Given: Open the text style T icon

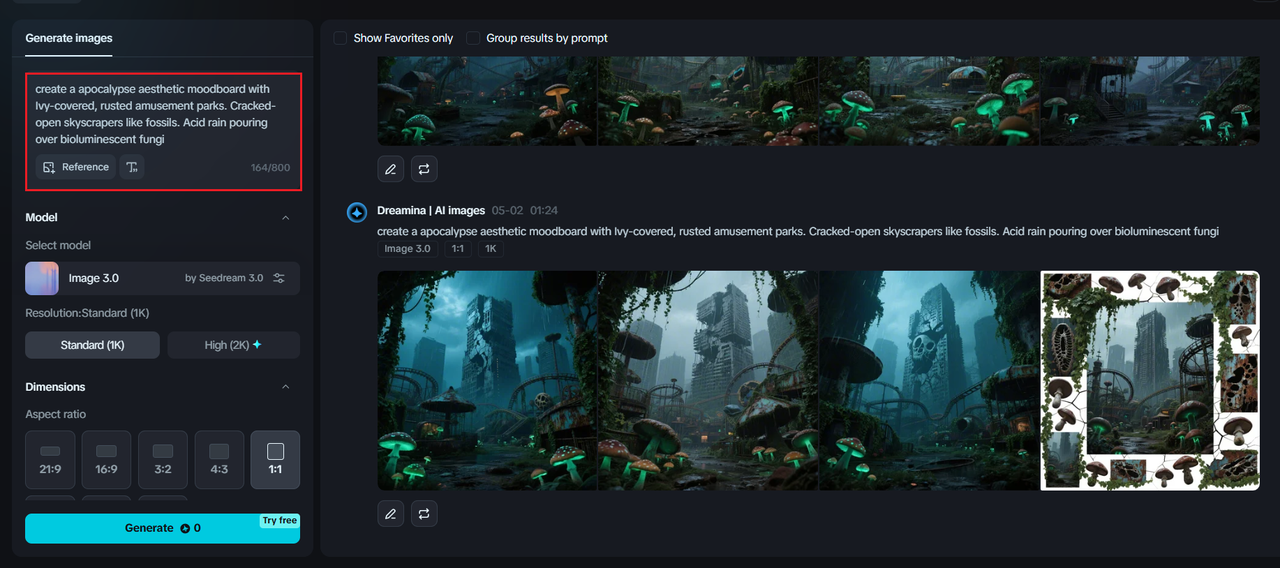Looking at the screenshot, I should pos(132,167).
